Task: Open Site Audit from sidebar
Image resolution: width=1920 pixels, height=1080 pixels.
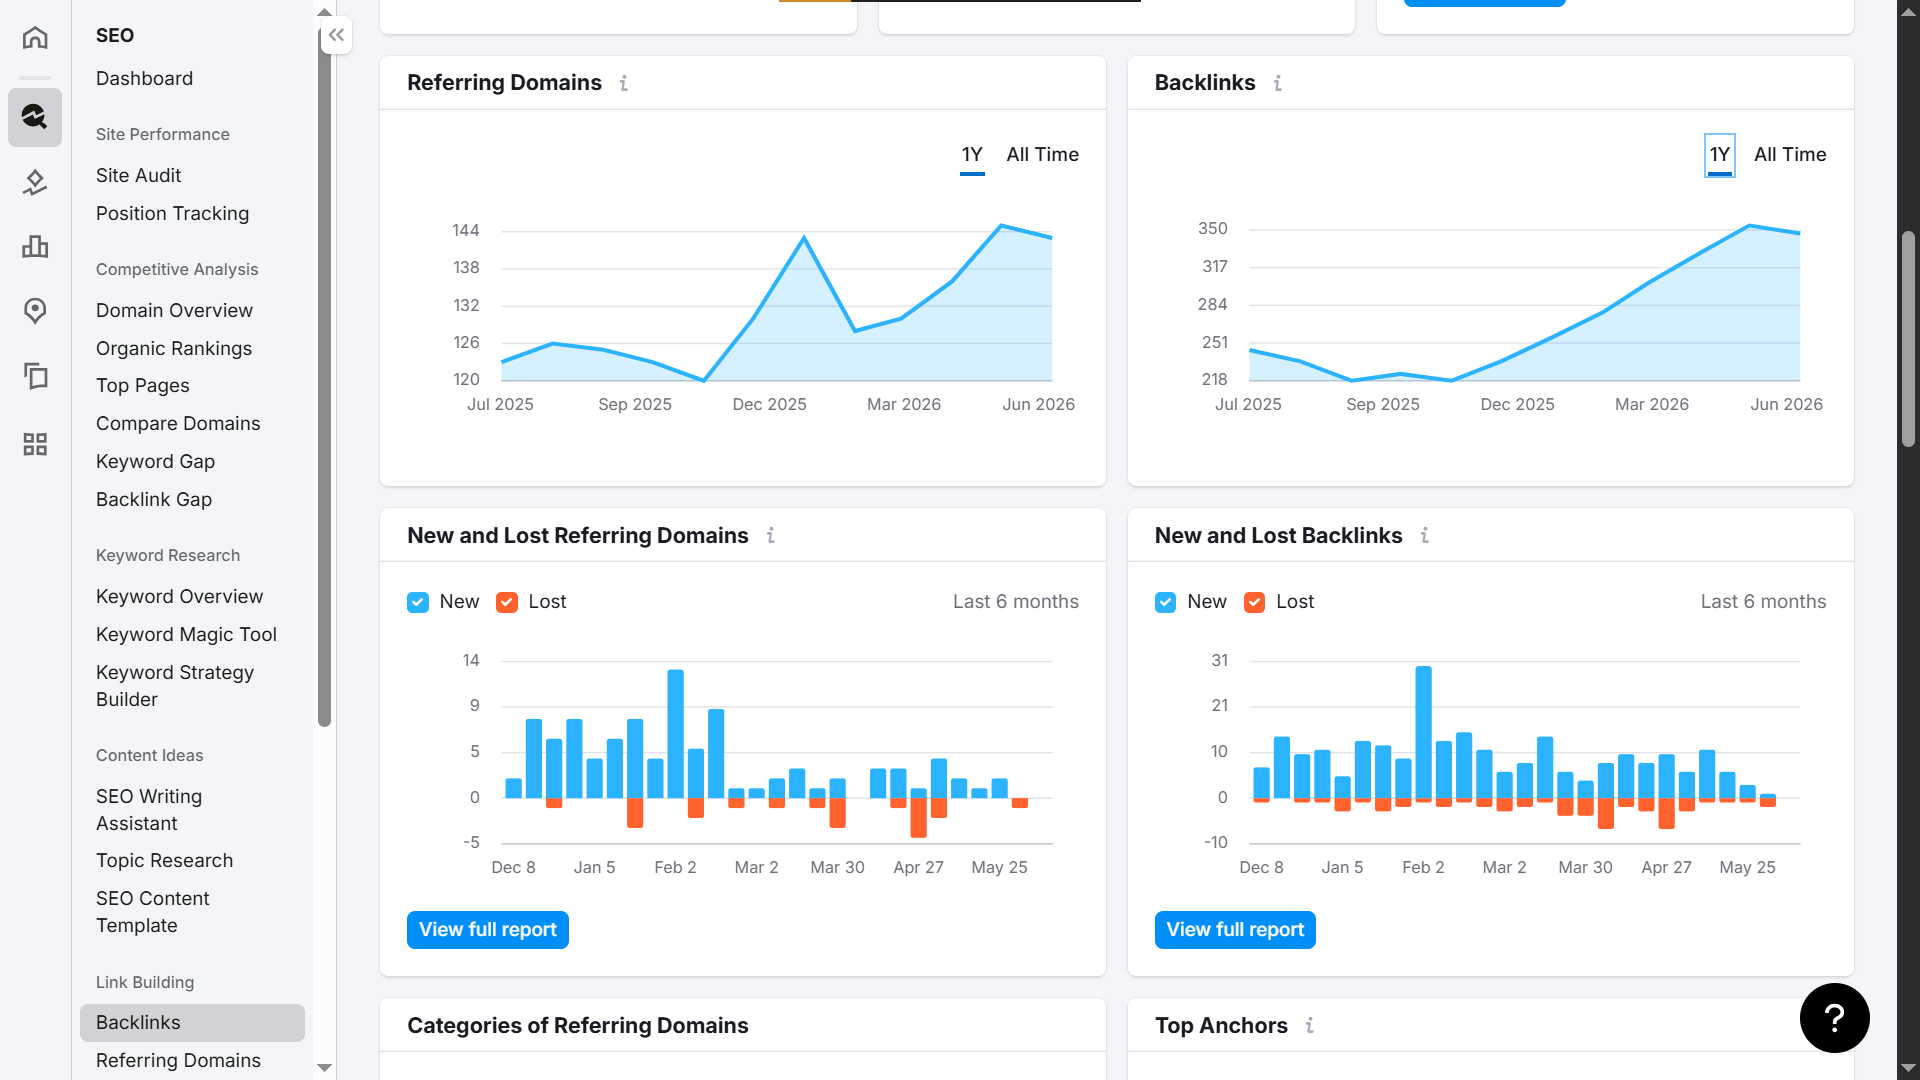Action: pos(139,176)
